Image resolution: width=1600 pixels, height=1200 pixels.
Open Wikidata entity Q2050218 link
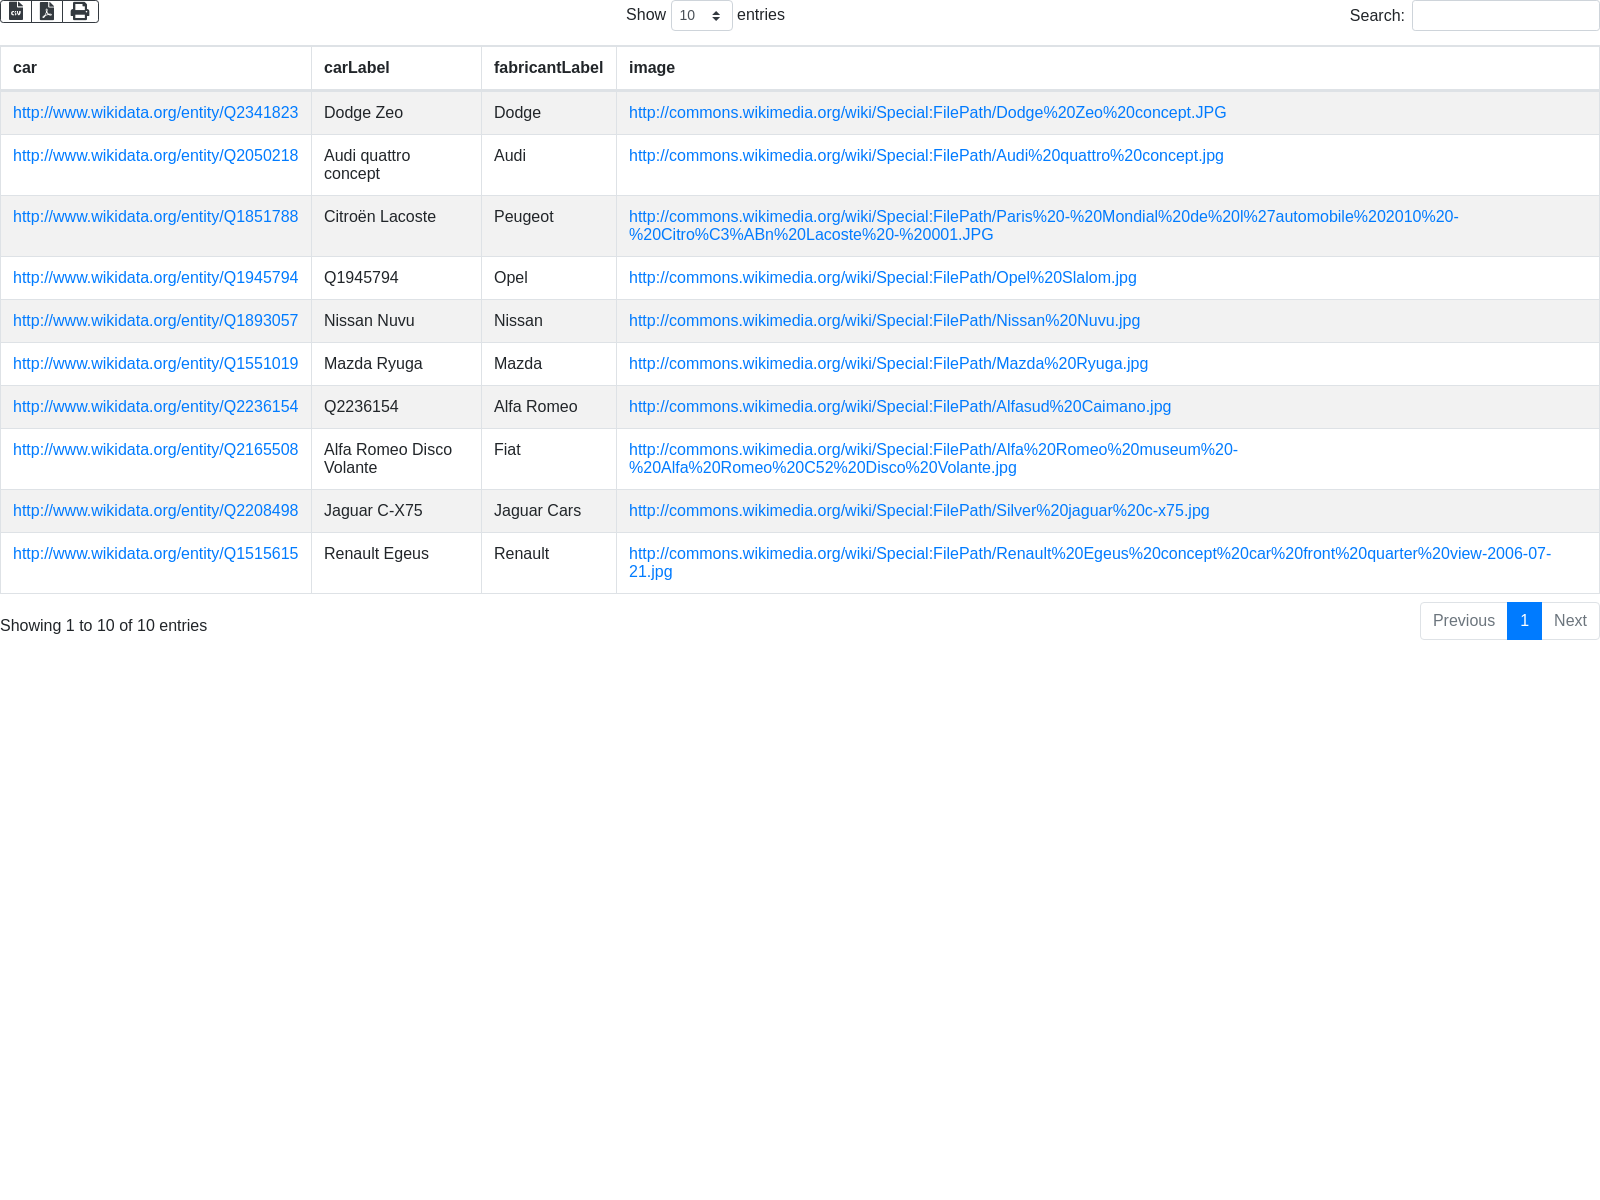[x=155, y=156]
